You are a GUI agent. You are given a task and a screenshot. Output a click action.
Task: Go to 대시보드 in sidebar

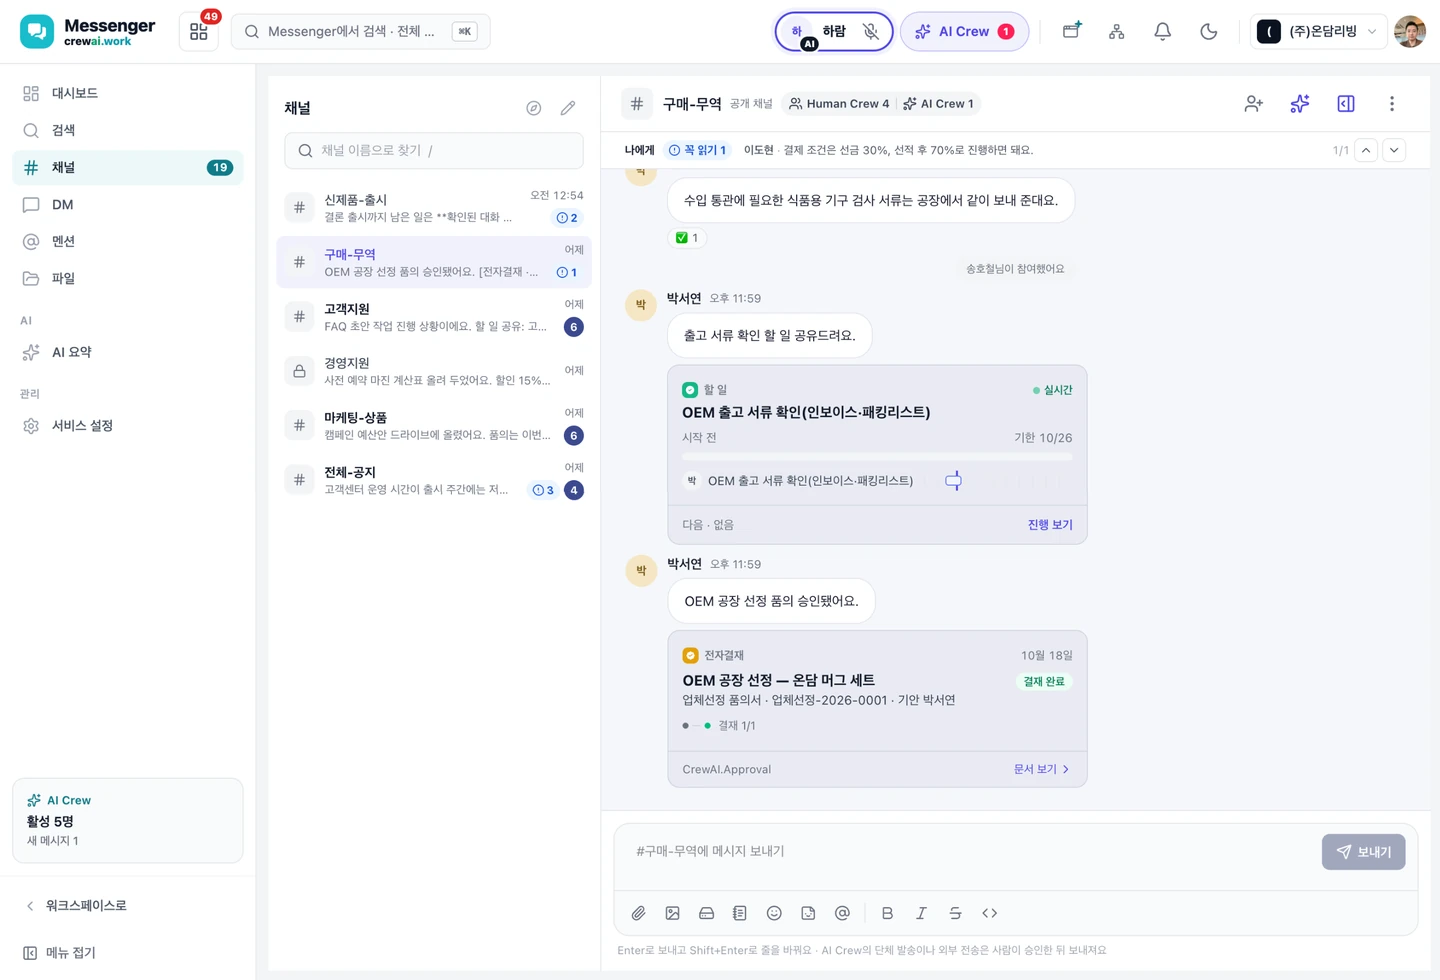128,93
